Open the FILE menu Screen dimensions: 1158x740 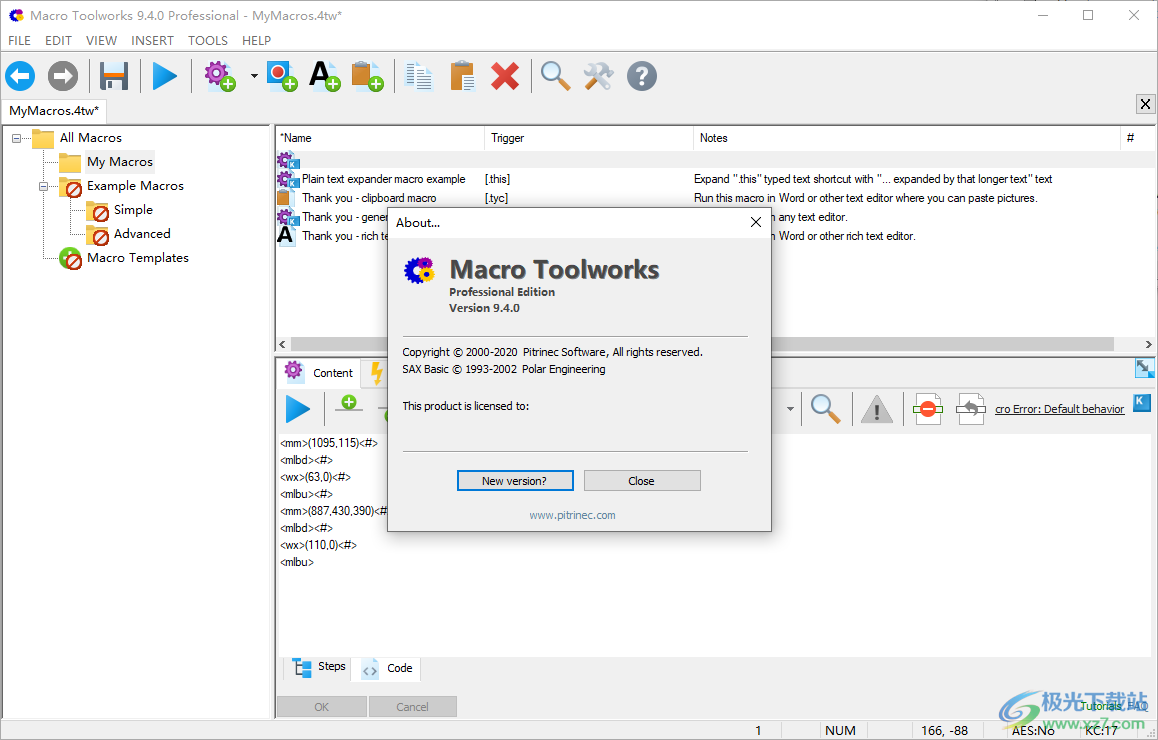pyautogui.click(x=19, y=41)
